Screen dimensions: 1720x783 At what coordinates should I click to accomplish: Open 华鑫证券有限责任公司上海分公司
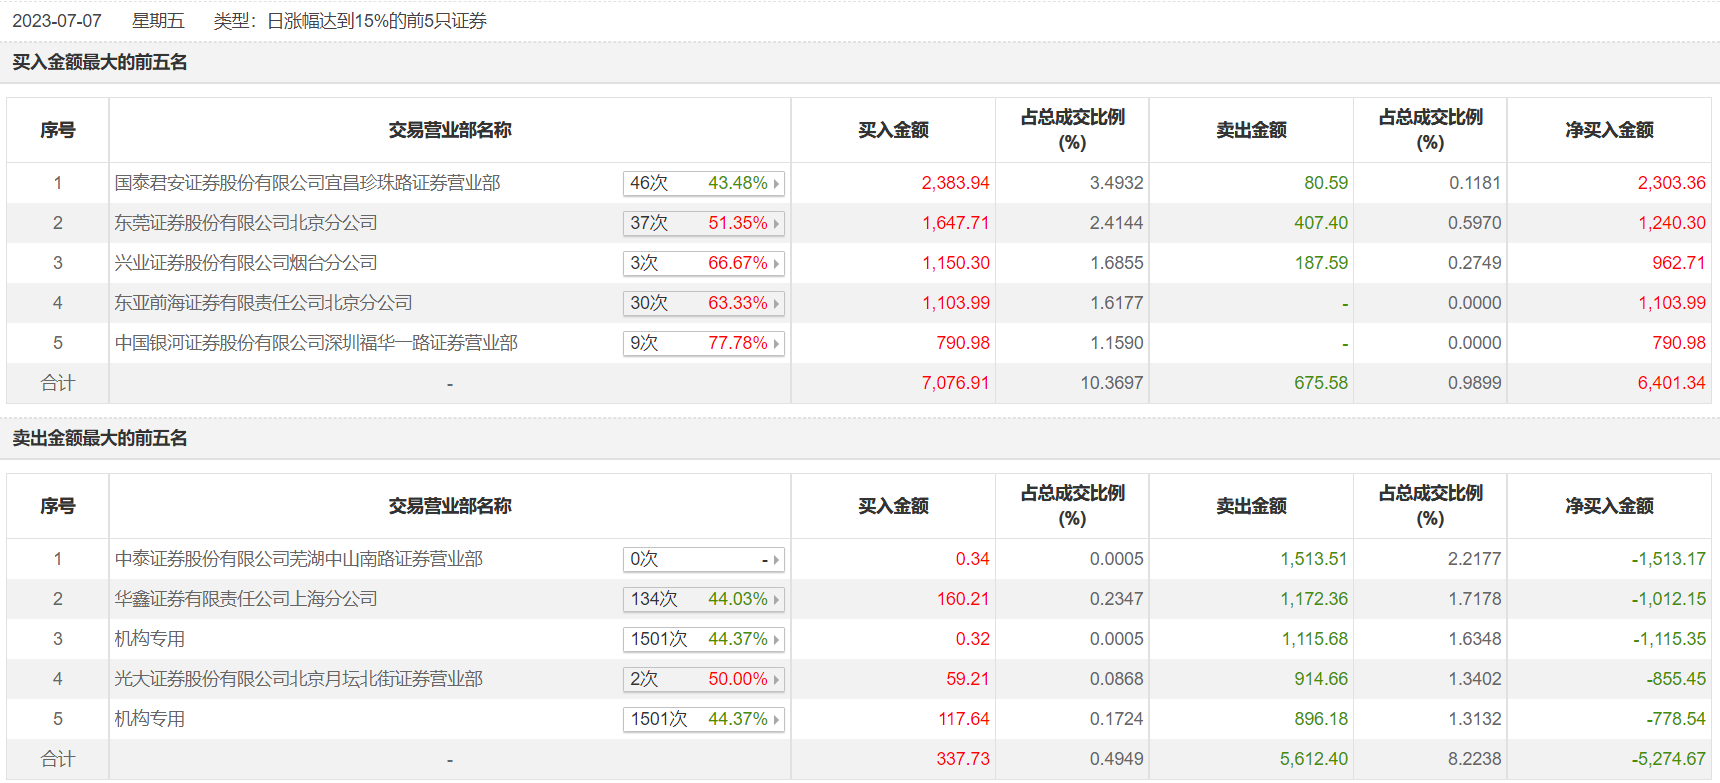point(246,599)
